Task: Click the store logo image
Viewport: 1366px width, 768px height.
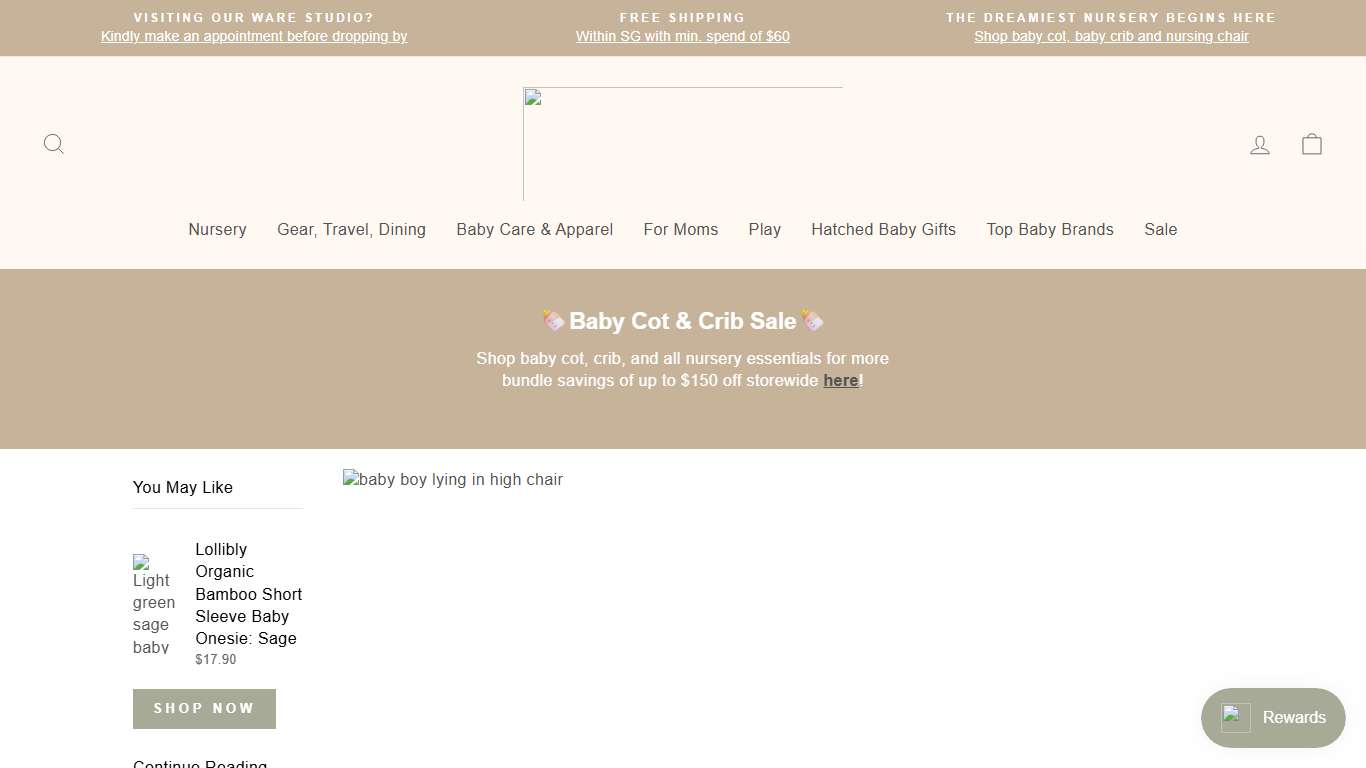Action: [x=682, y=143]
